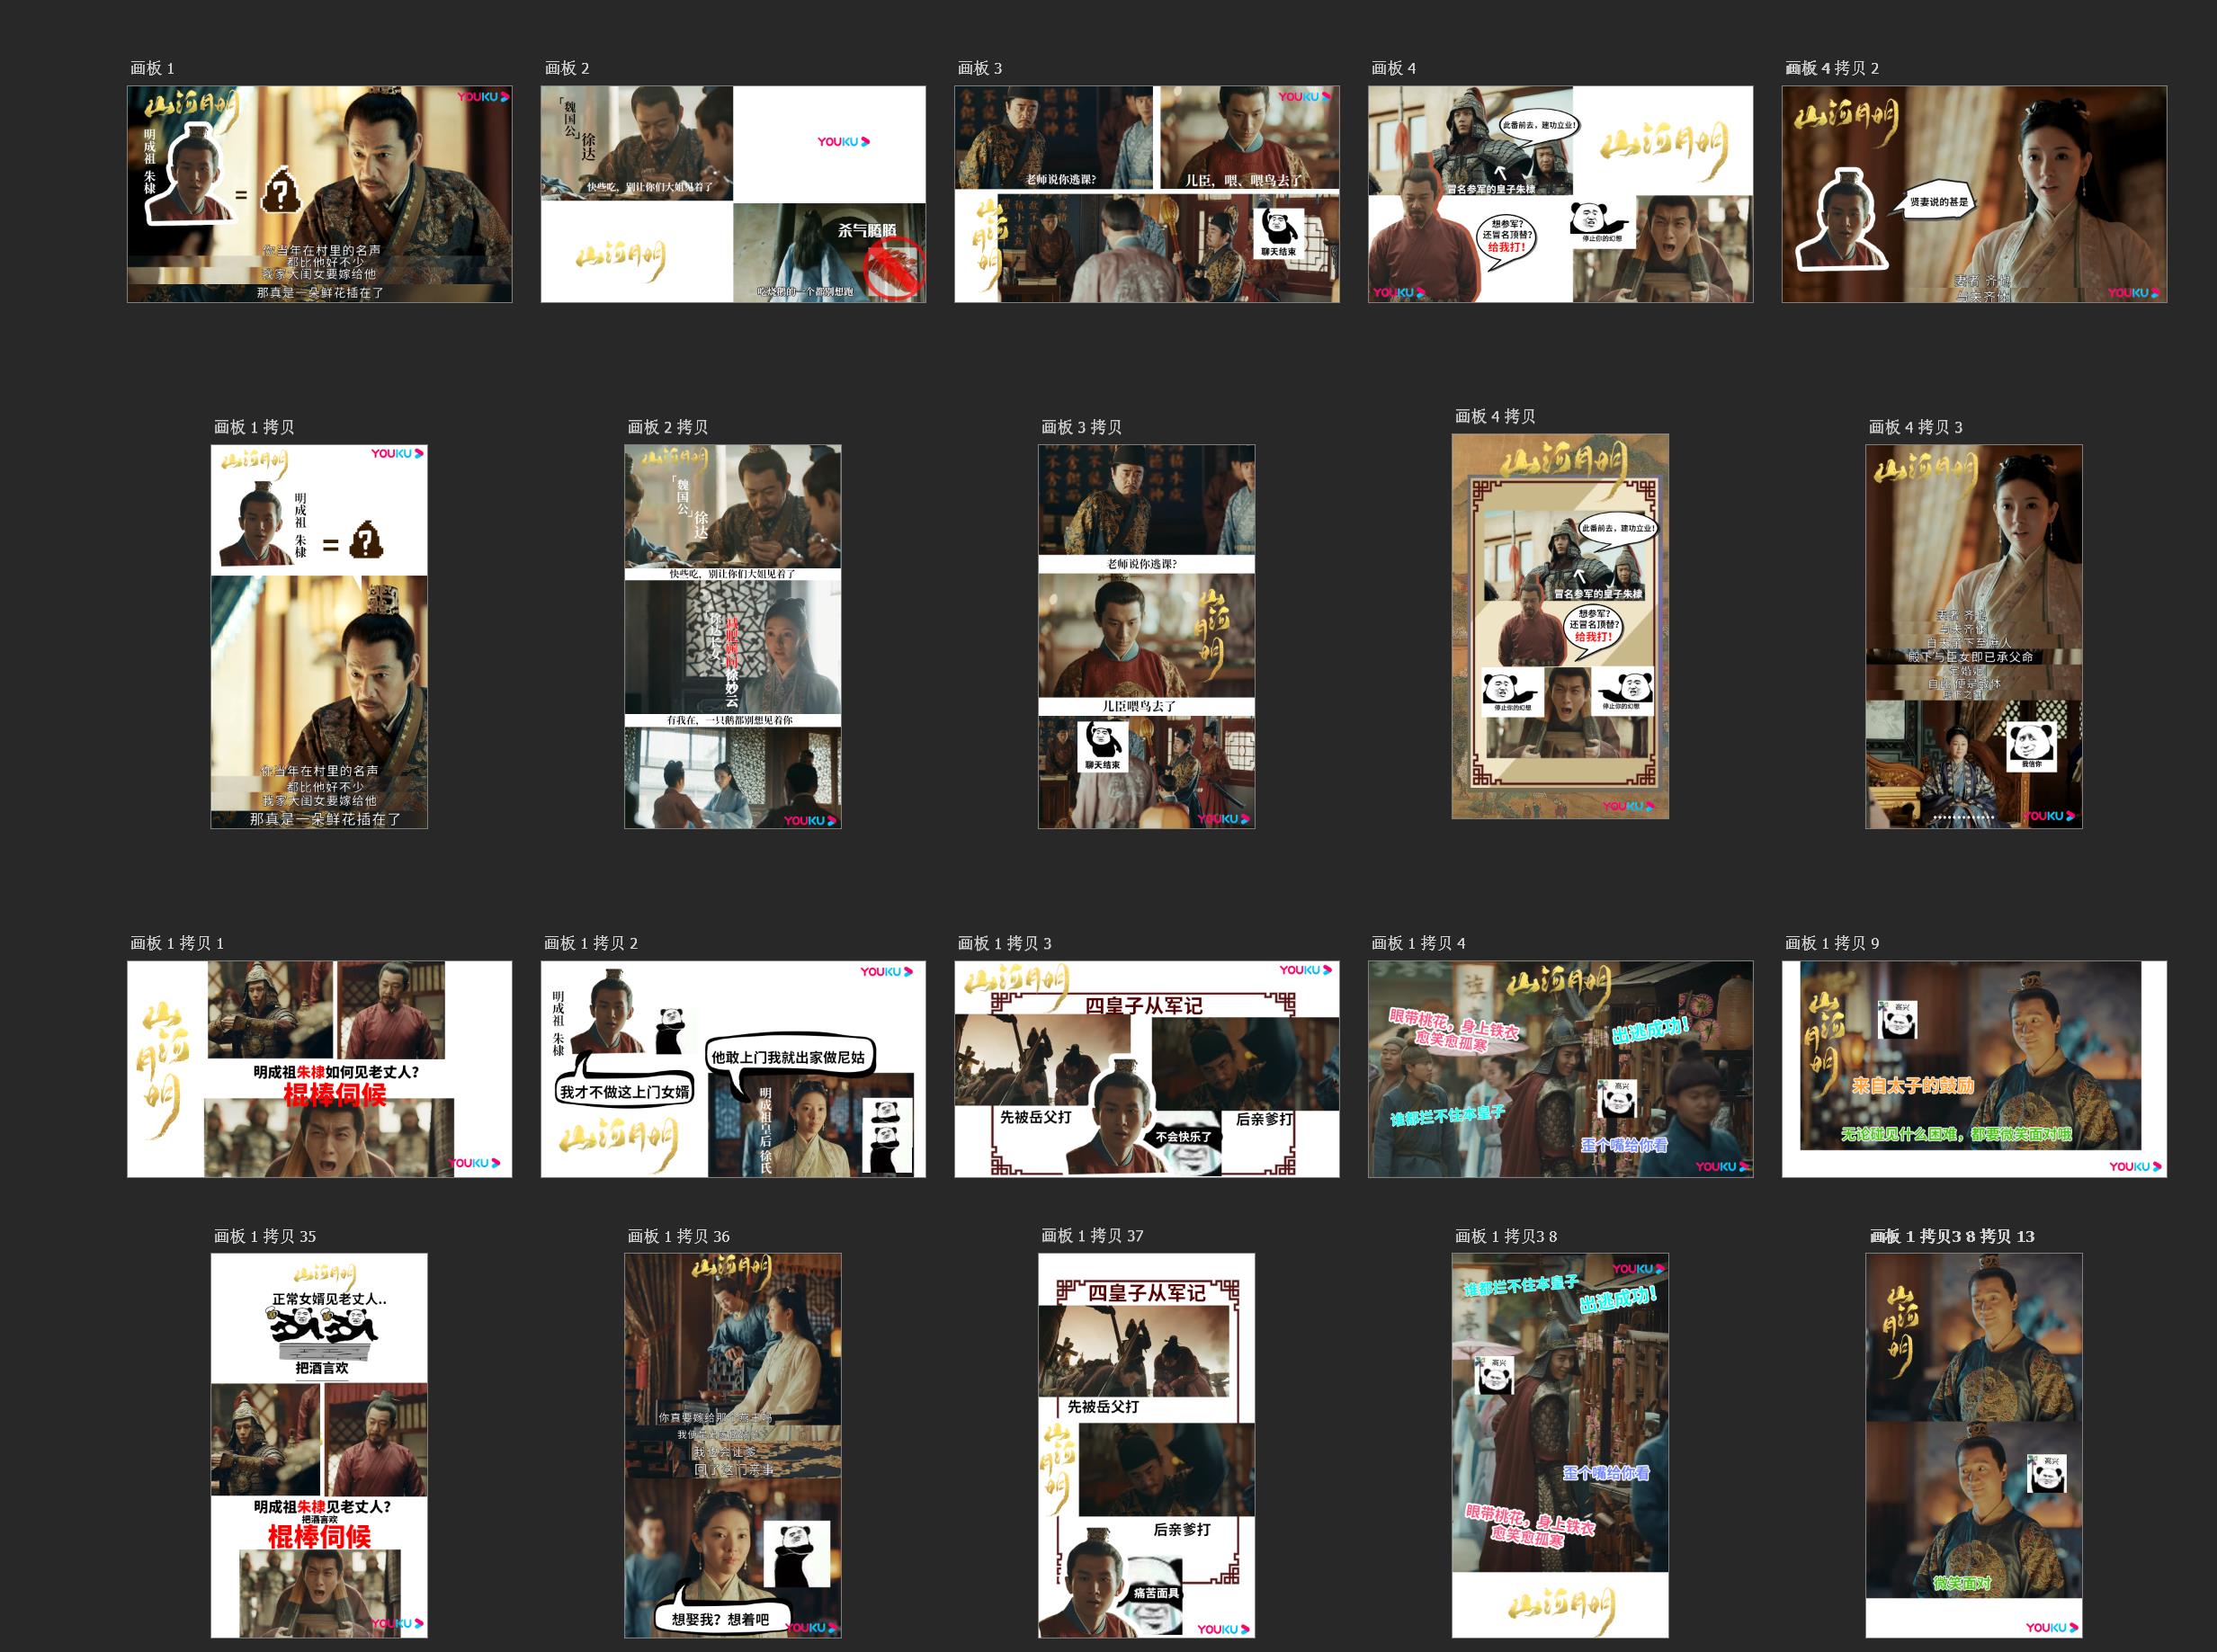Open the artboard image beneath the exact "画板 4" label
2217x1652 pixels.
pos(1561,194)
